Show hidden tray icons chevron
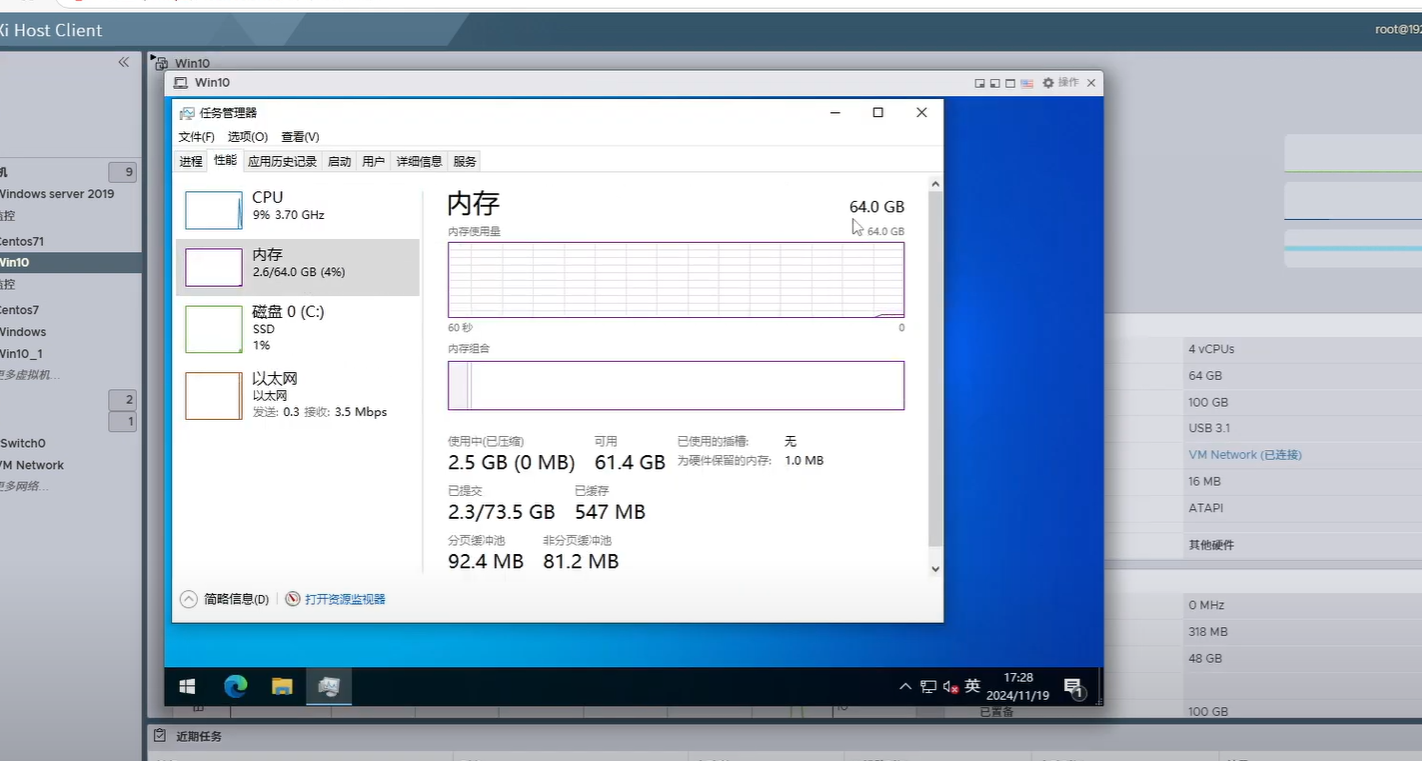Viewport: 1422px width, 761px height. [x=905, y=687]
